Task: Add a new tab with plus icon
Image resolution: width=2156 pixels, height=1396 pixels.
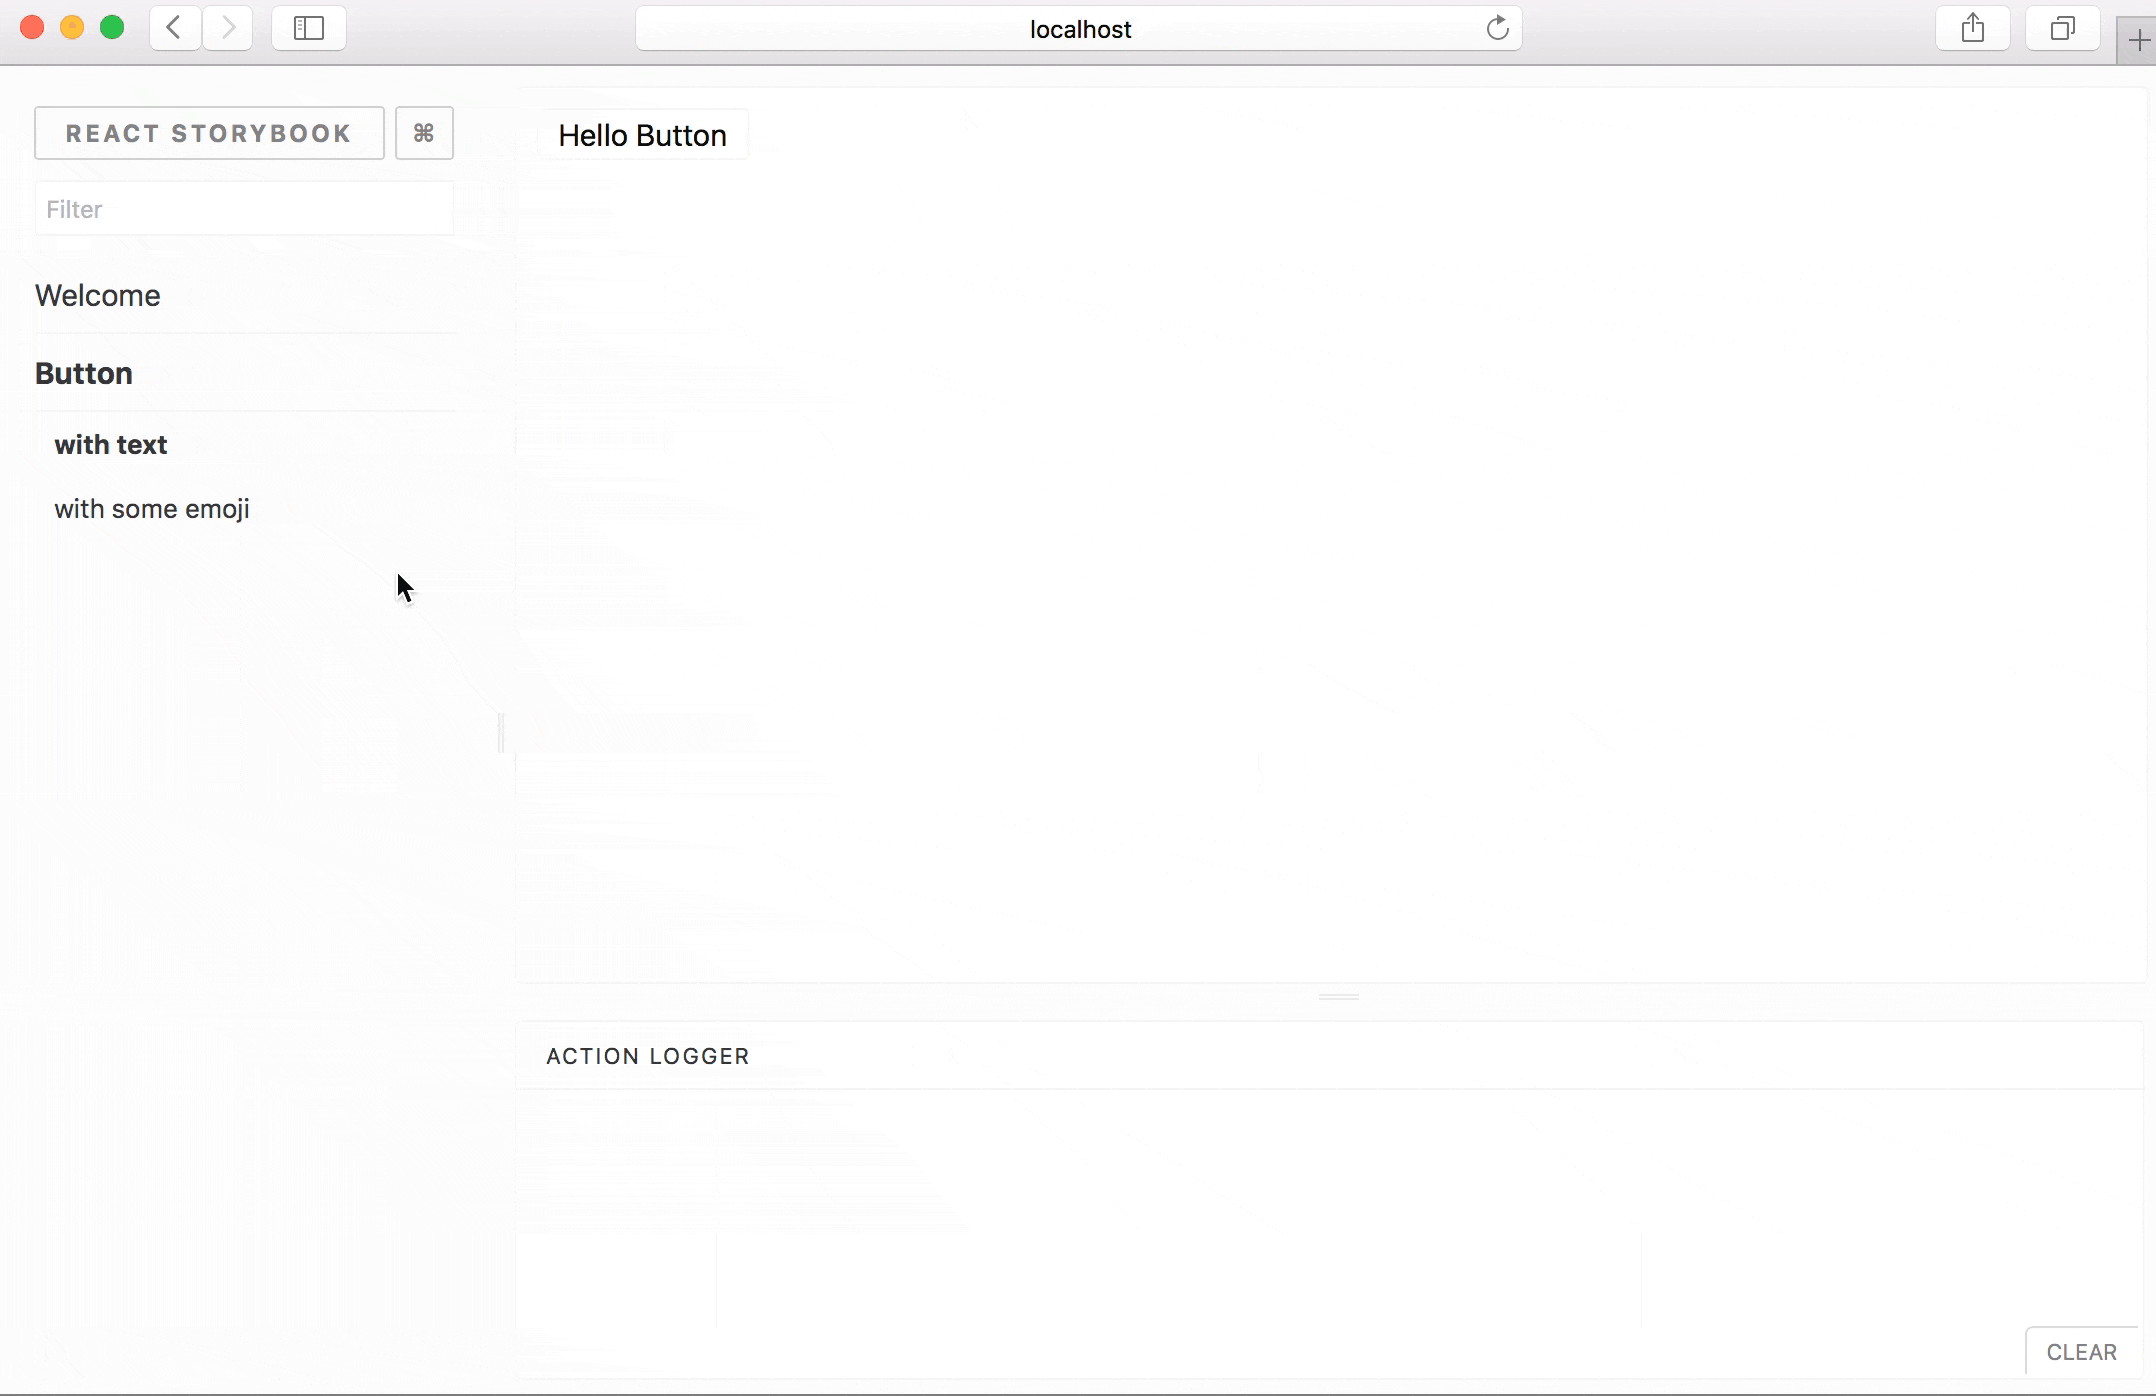Action: (x=2138, y=41)
